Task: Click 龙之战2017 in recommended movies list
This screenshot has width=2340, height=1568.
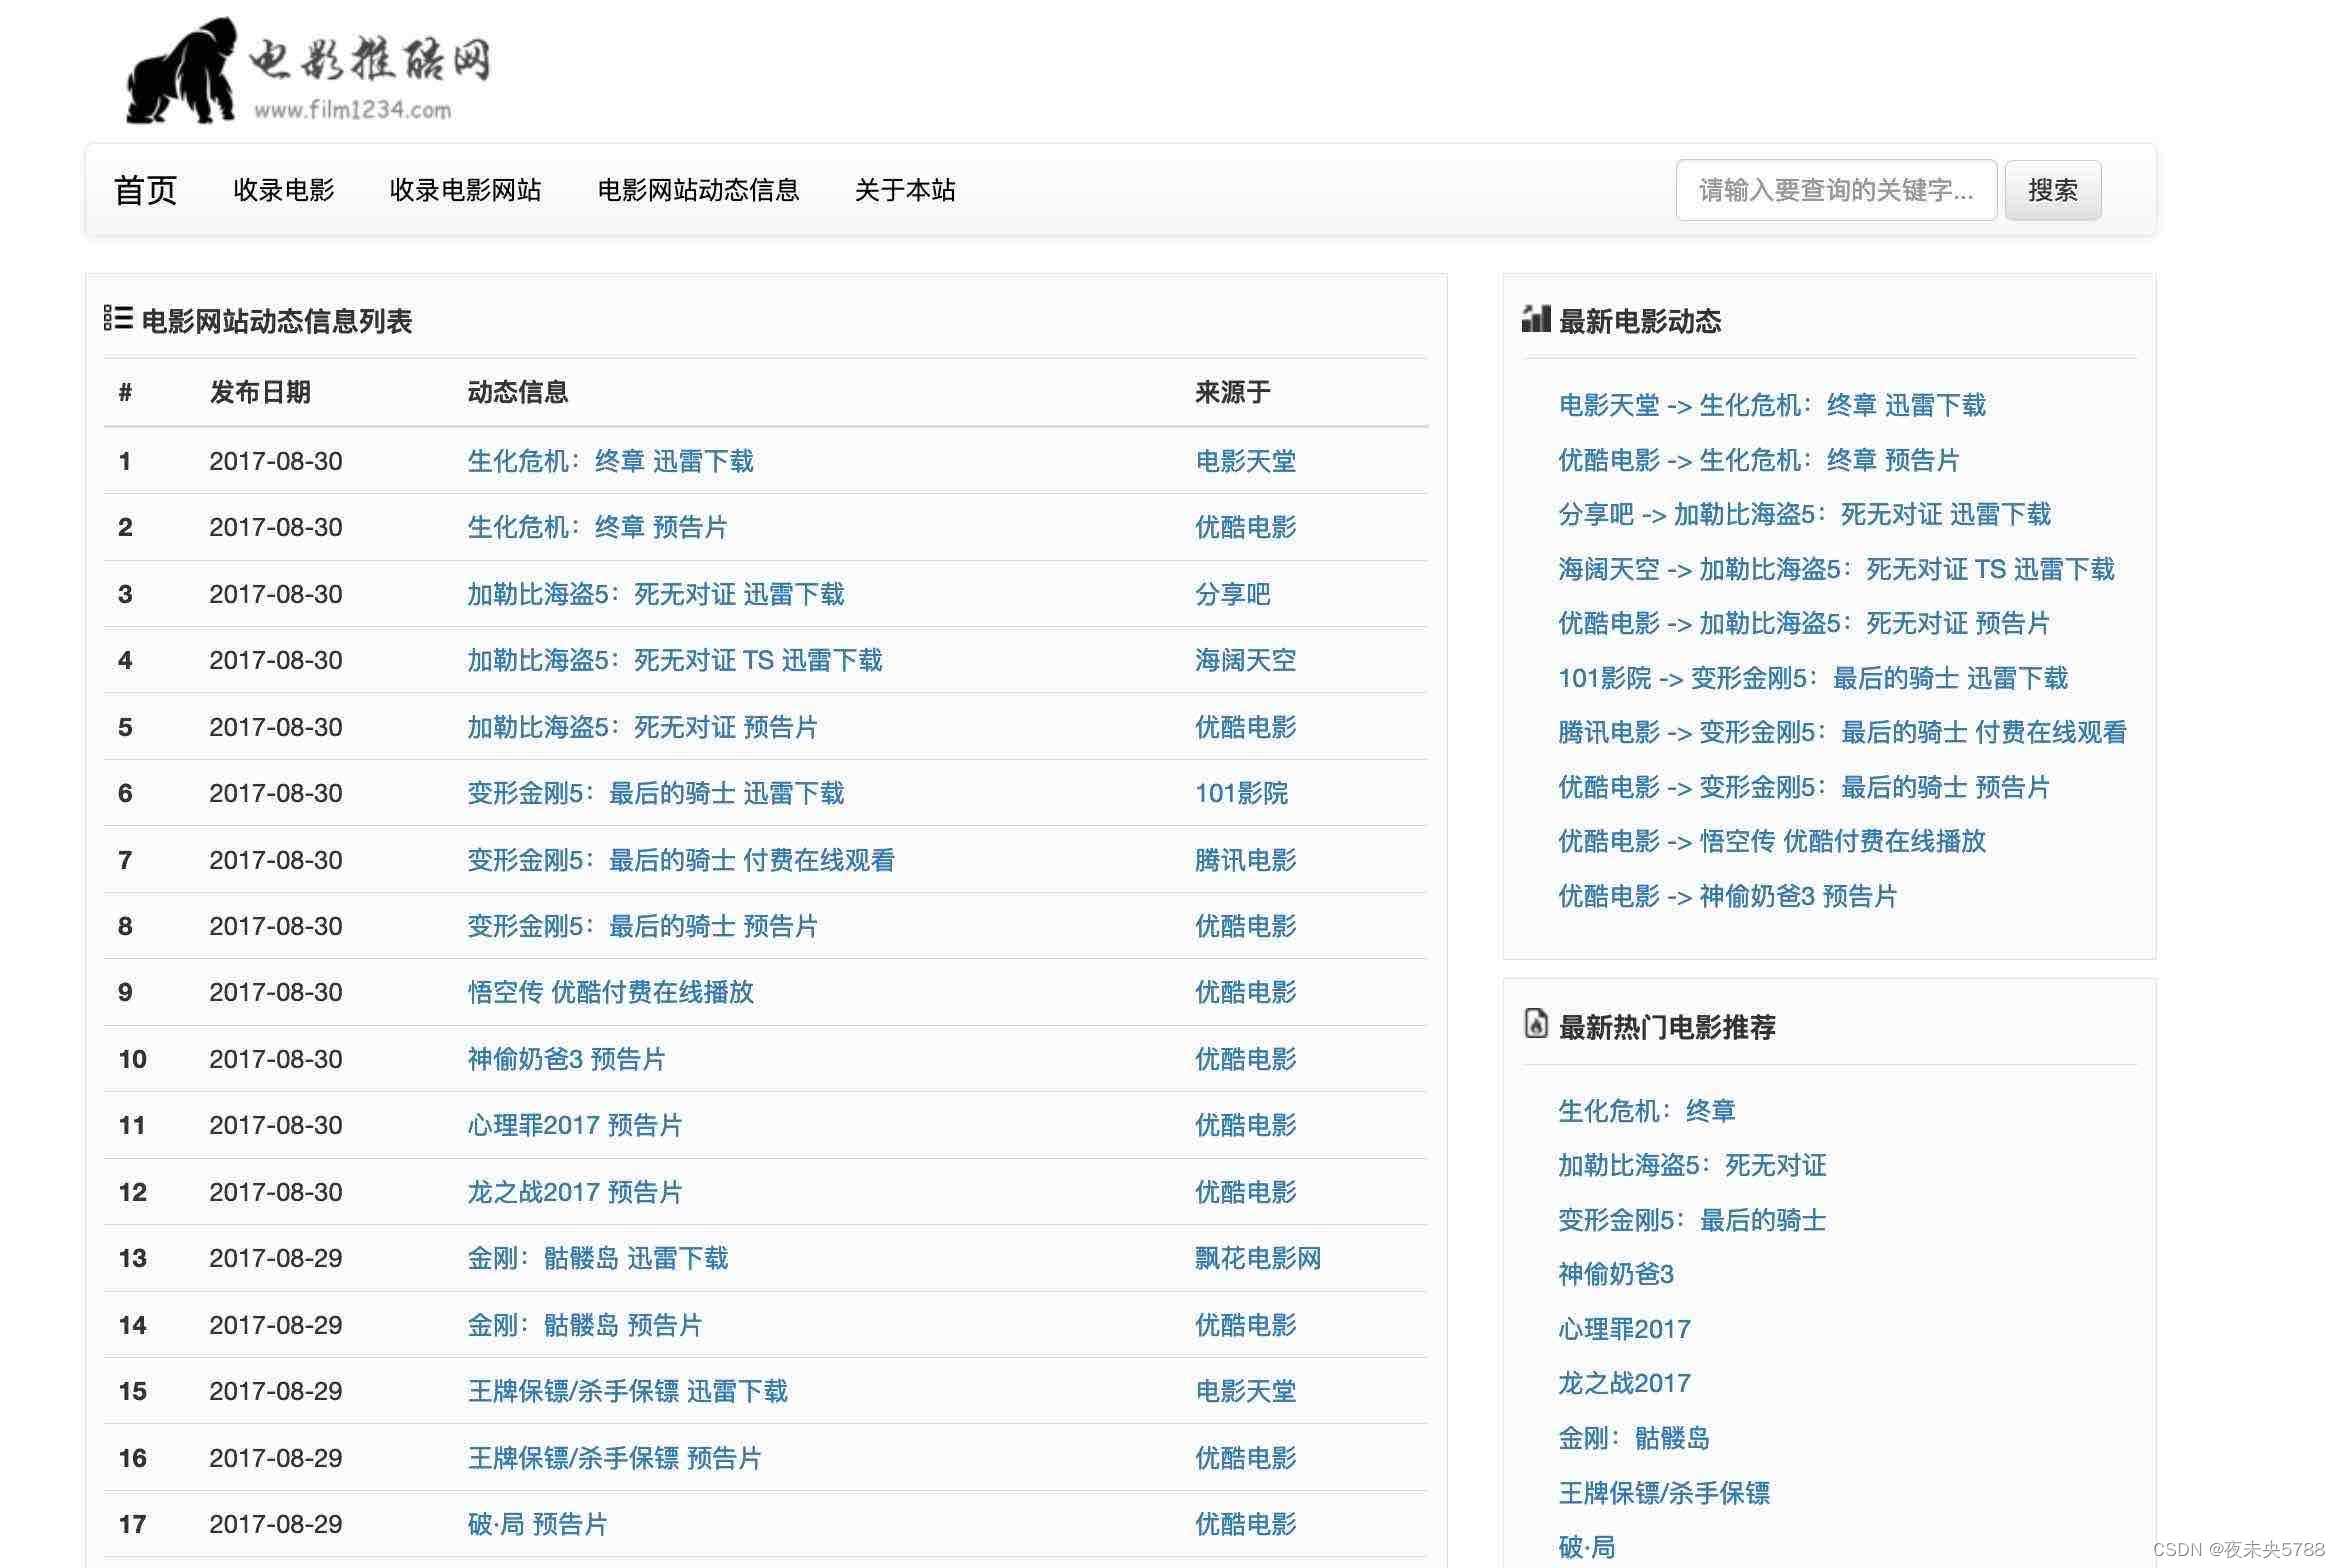Action: (1624, 1383)
